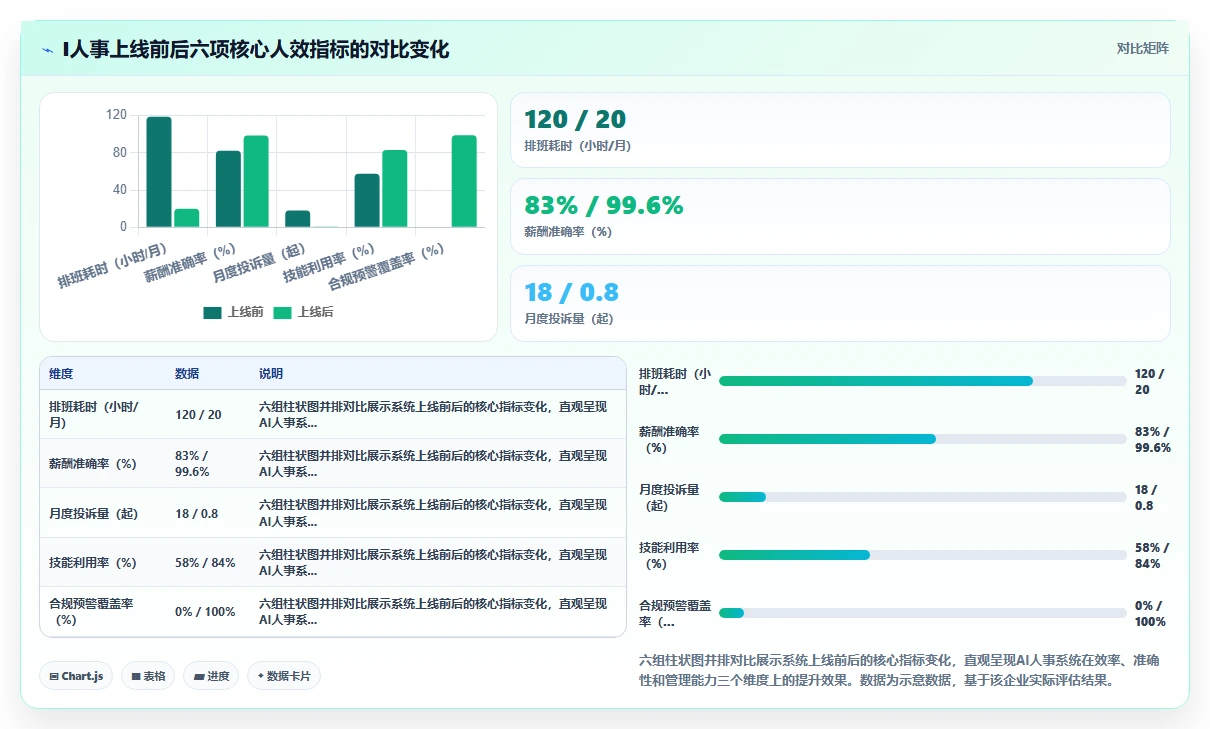1210x729 pixels.
Task: Click the 排班耗时（小时/月） table row cell
Action: (x=102, y=415)
